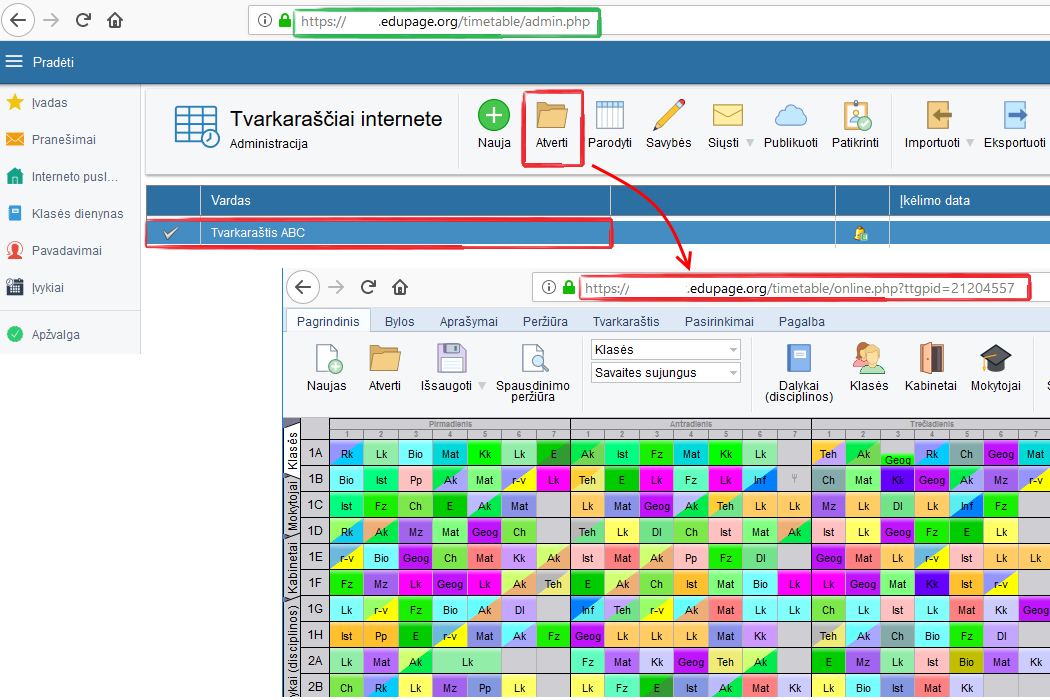Open timetable with Atverti folder icon

(551, 116)
